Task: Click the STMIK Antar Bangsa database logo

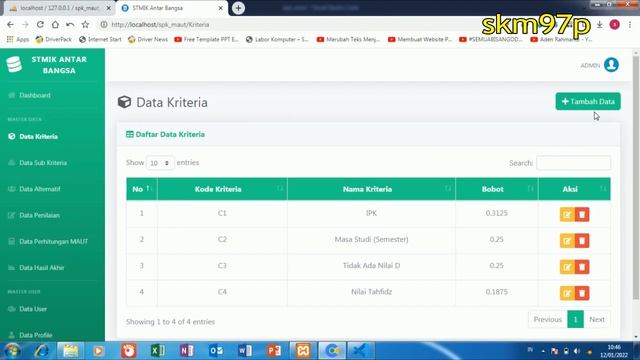Action: coord(14,64)
